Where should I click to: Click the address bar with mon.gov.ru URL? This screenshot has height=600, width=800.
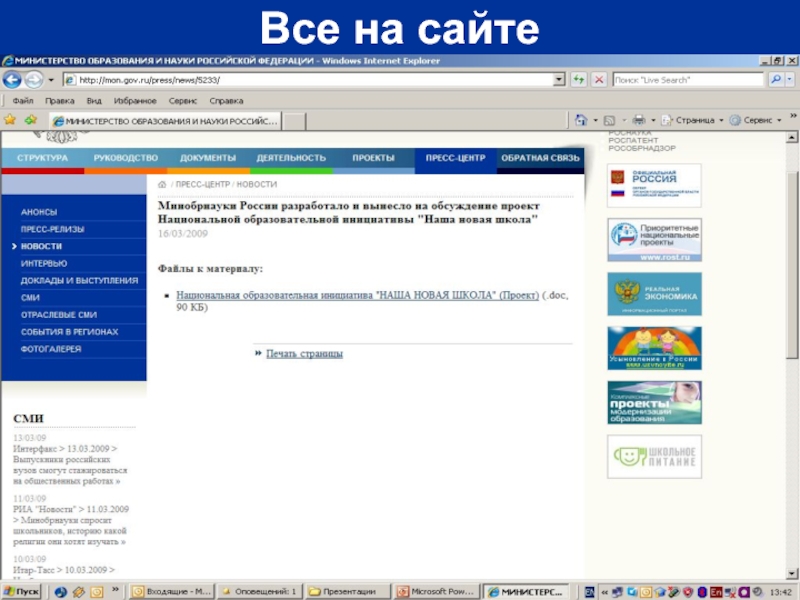[308, 80]
